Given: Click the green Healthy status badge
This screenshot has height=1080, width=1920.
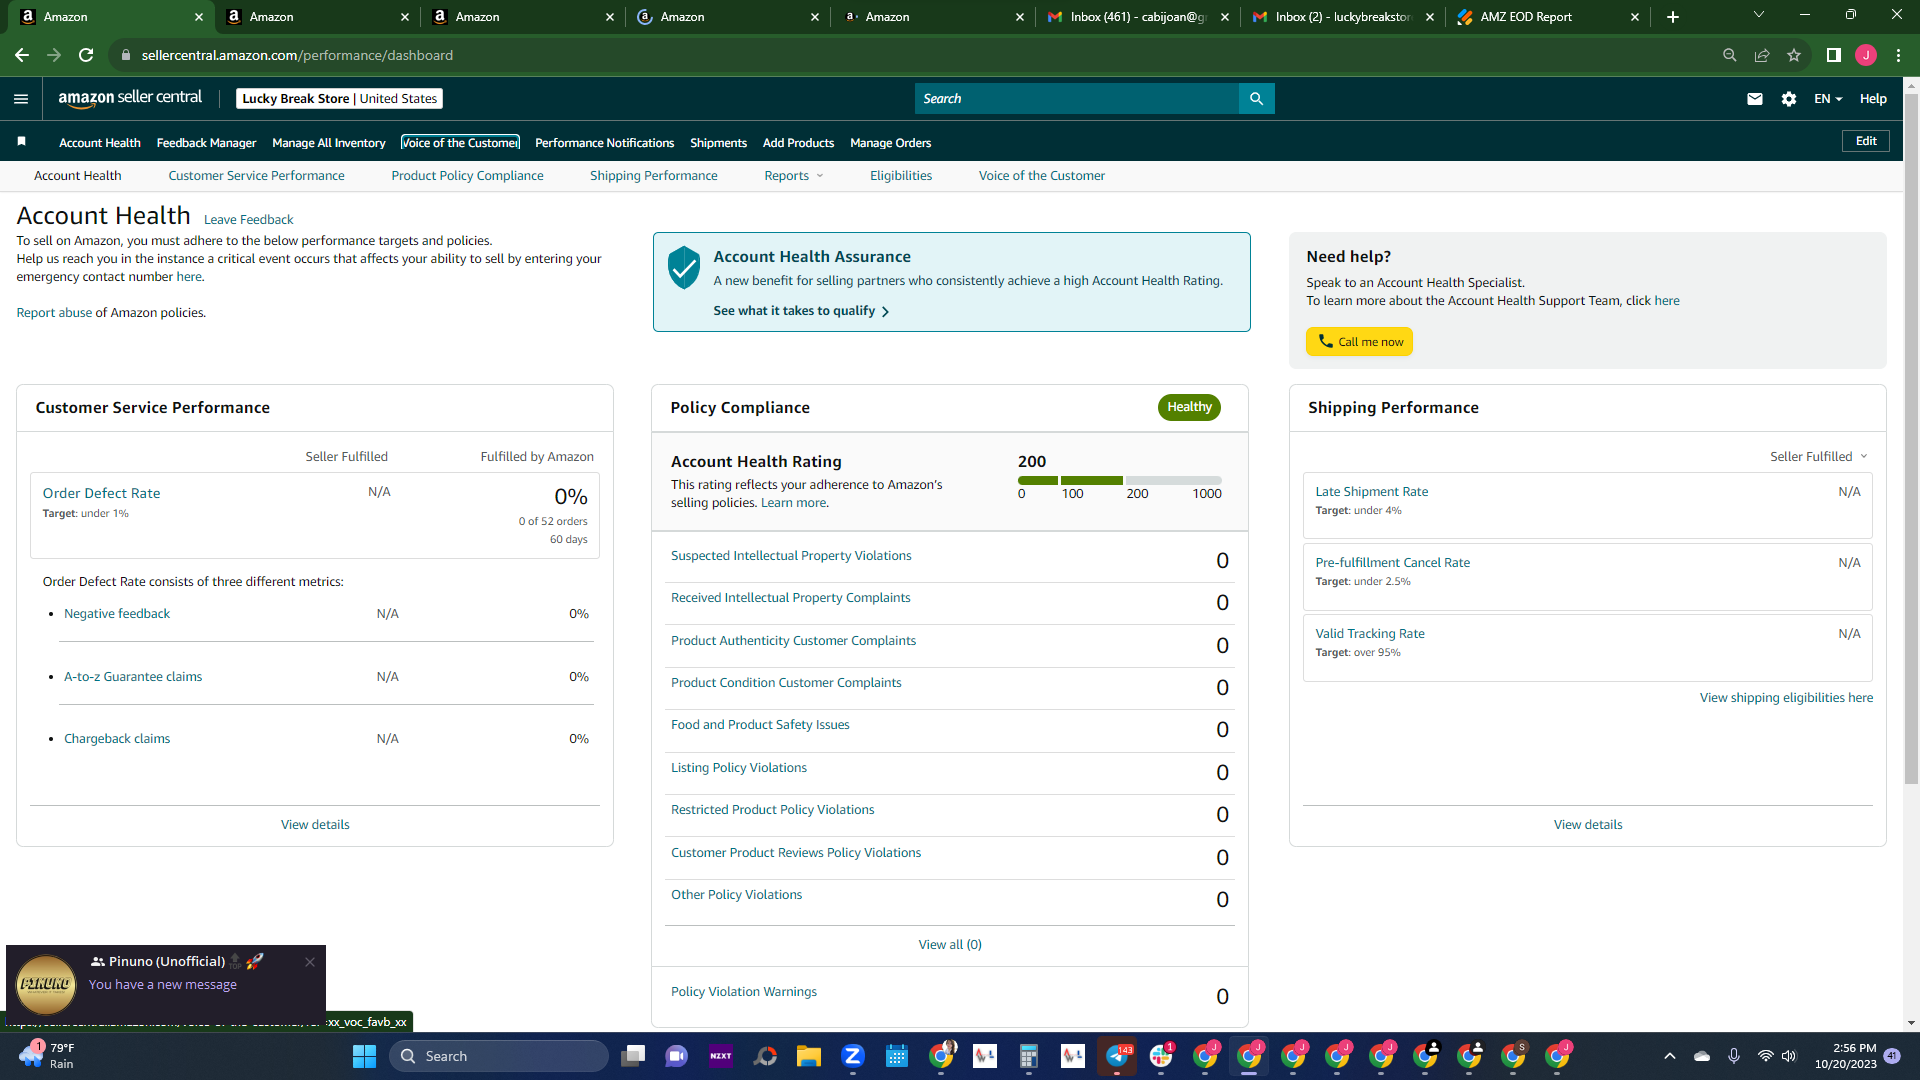Looking at the screenshot, I should [x=1189, y=407].
